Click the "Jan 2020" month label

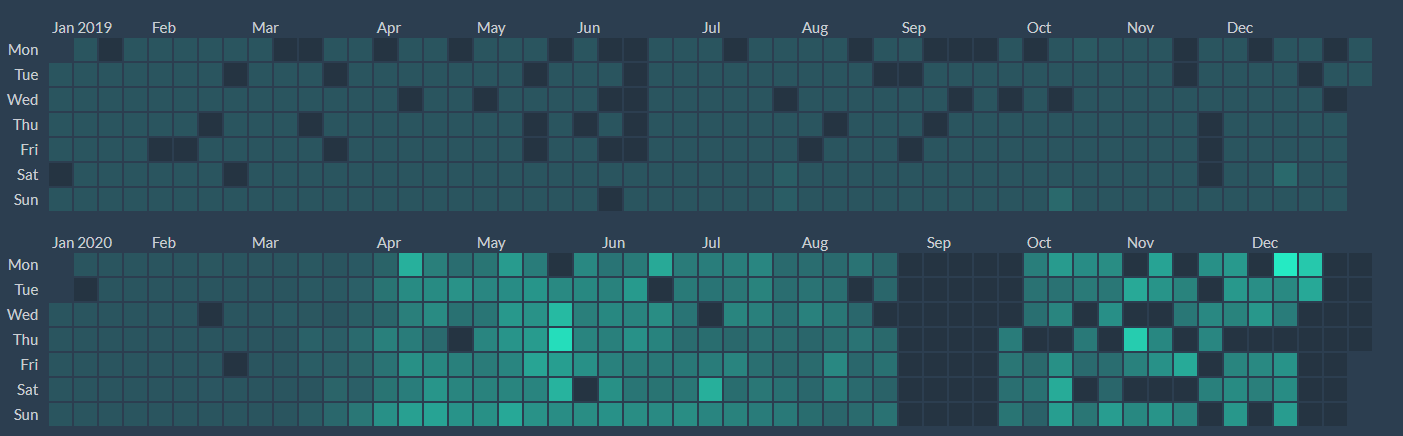[81, 243]
